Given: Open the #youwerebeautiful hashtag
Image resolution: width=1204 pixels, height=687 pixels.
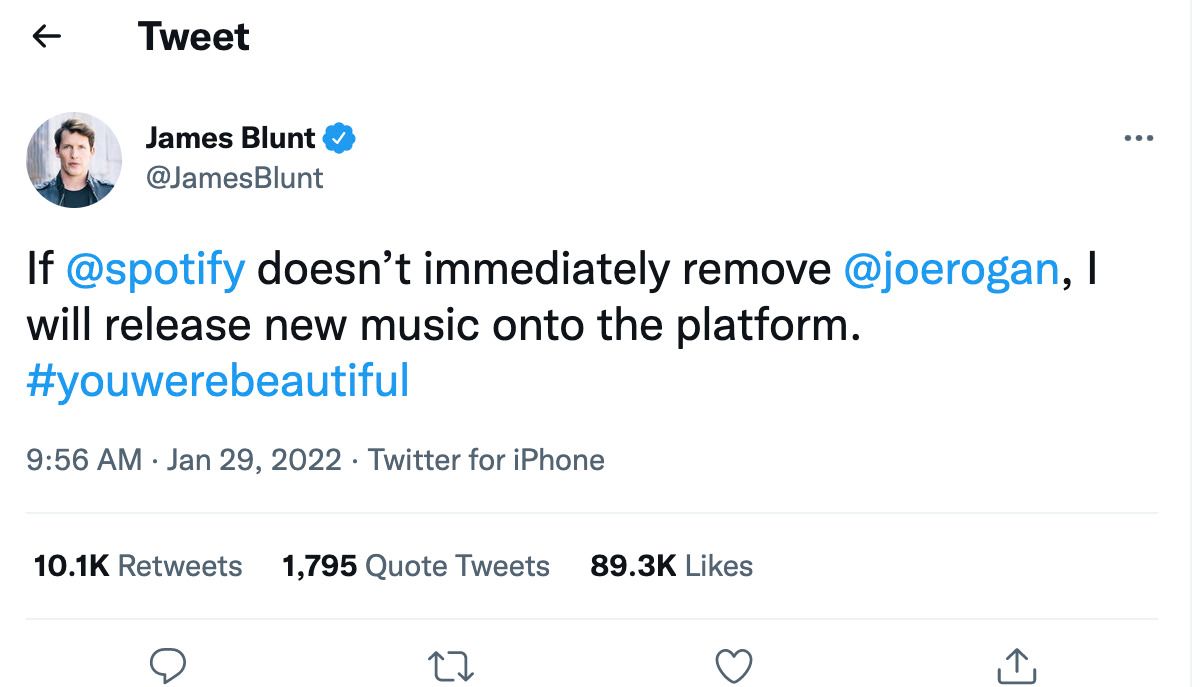Looking at the screenshot, I should click(x=218, y=381).
